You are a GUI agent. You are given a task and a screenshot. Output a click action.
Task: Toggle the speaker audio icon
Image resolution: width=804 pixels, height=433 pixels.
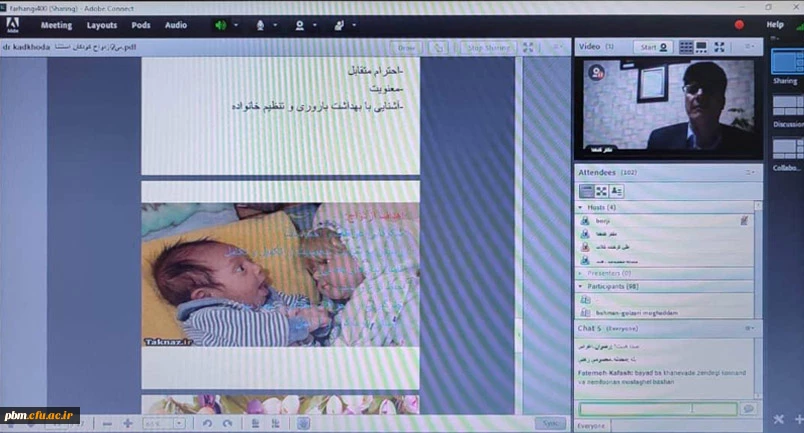[x=220, y=25]
